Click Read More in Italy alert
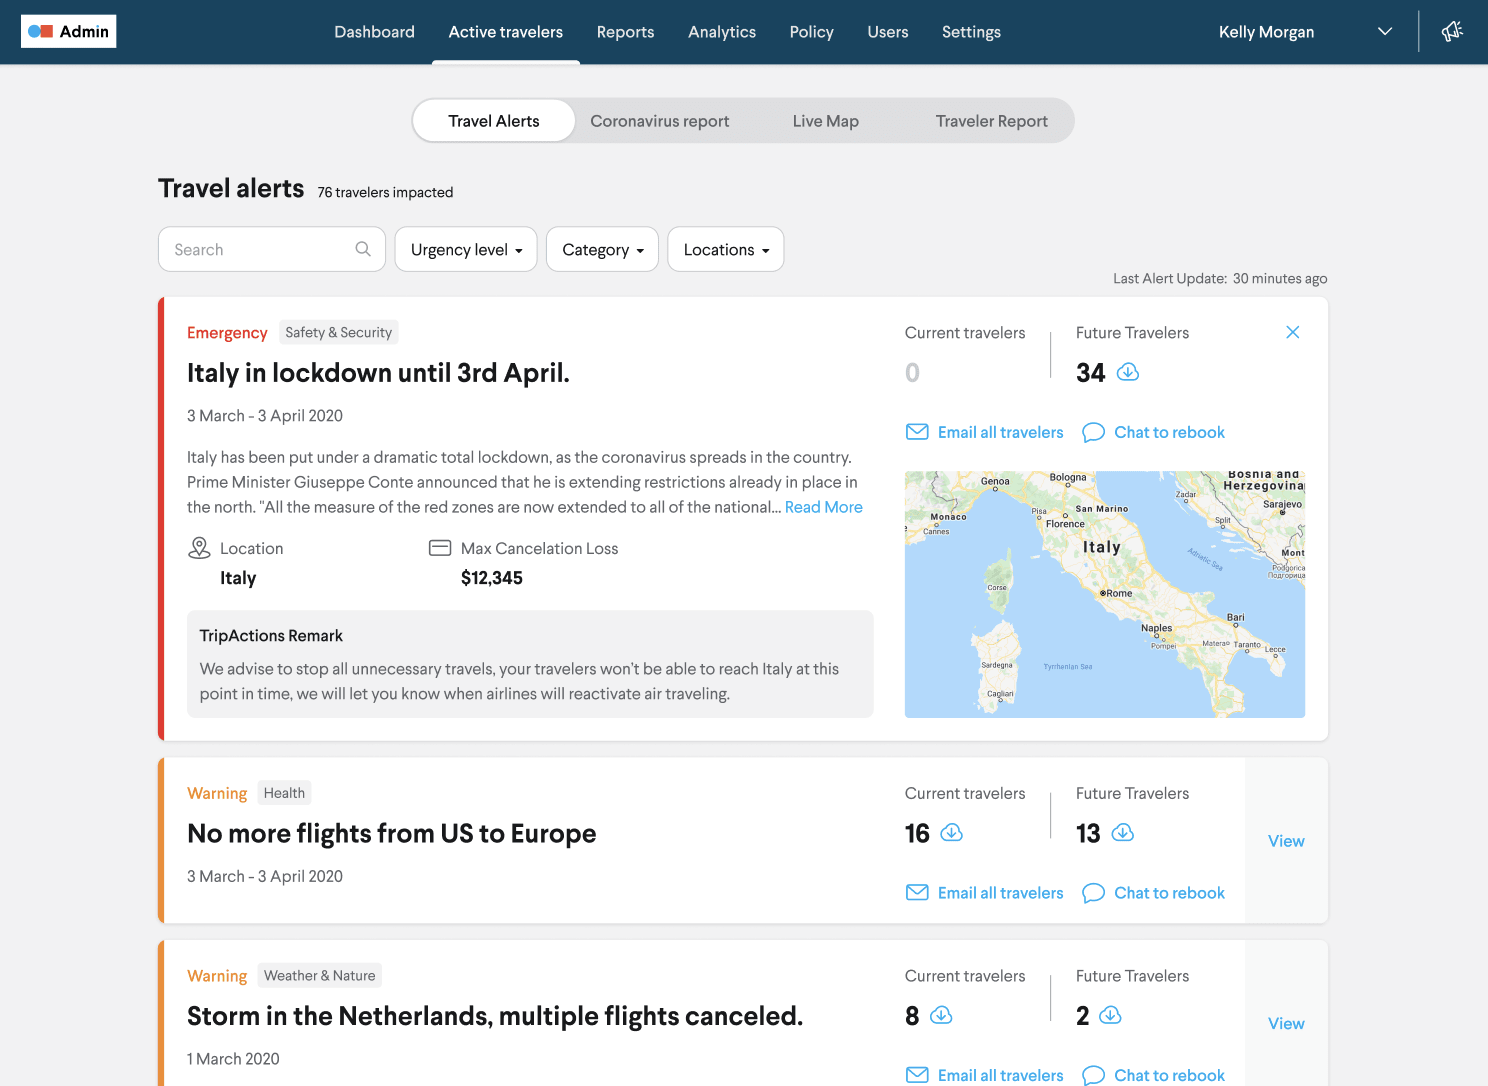Screen dimensions: 1488x1086 [x=824, y=507]
